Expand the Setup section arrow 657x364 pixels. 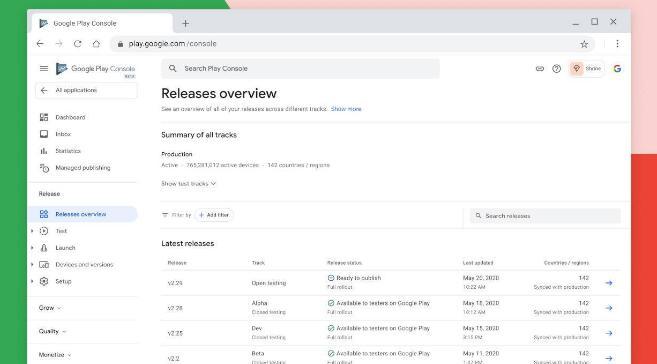tap(32, 281)
